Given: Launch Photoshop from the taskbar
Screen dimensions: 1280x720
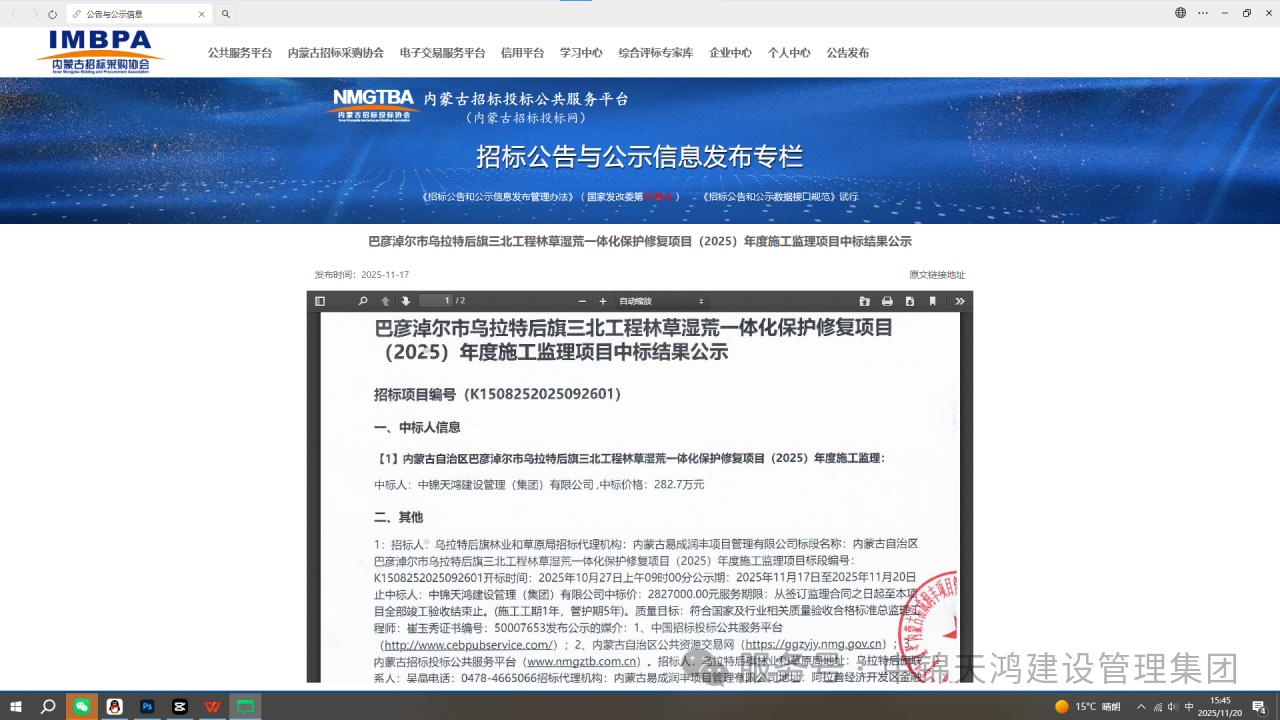Looking at the screenshot, I should point(146,706).
